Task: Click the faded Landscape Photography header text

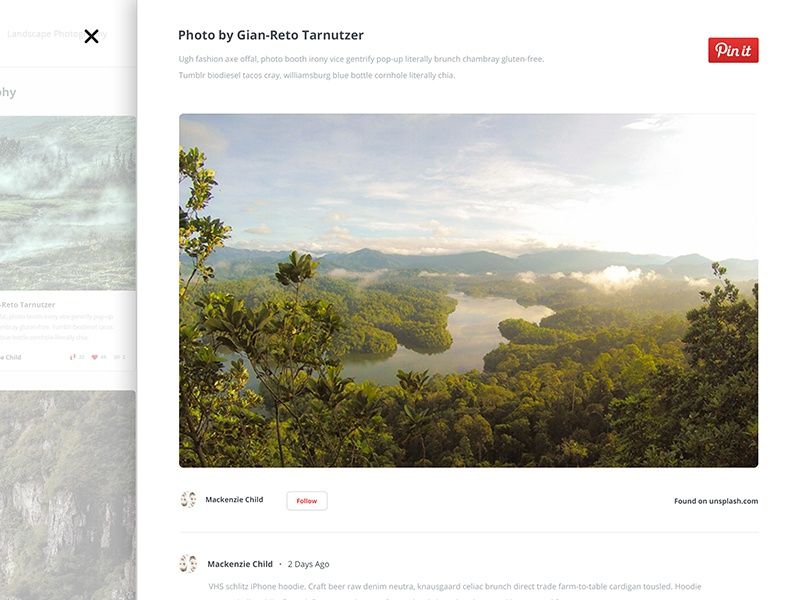Action: [57, 34]
